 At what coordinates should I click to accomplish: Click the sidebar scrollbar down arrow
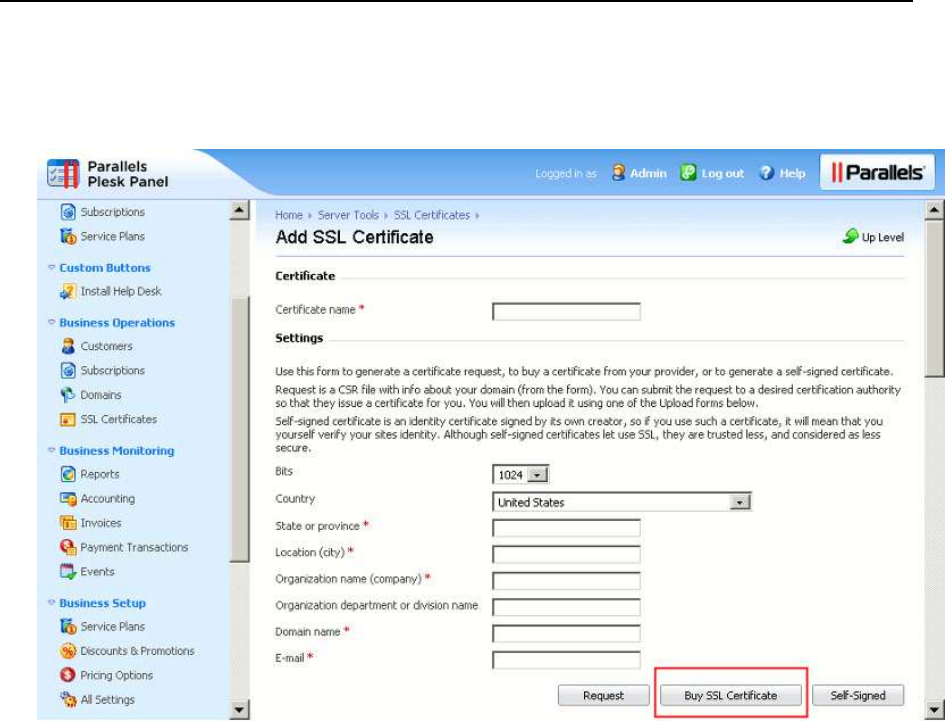(x=239, y=710)
